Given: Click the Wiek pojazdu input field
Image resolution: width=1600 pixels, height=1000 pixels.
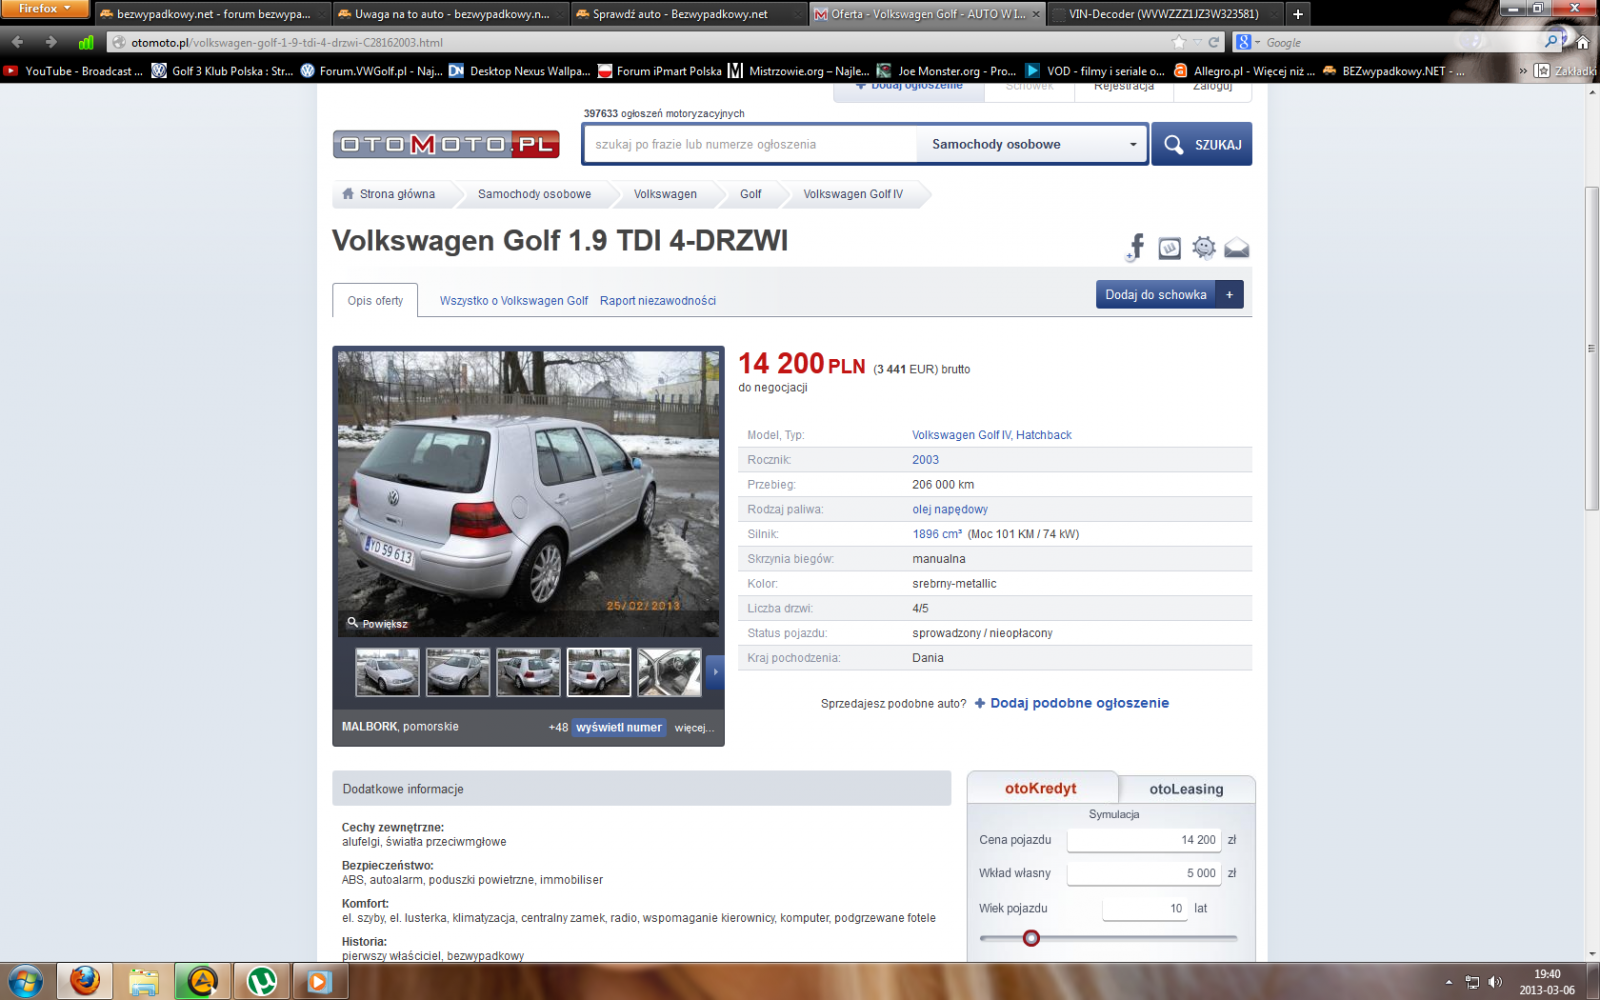Looking at the screenshot, I should pos(1145,908).
